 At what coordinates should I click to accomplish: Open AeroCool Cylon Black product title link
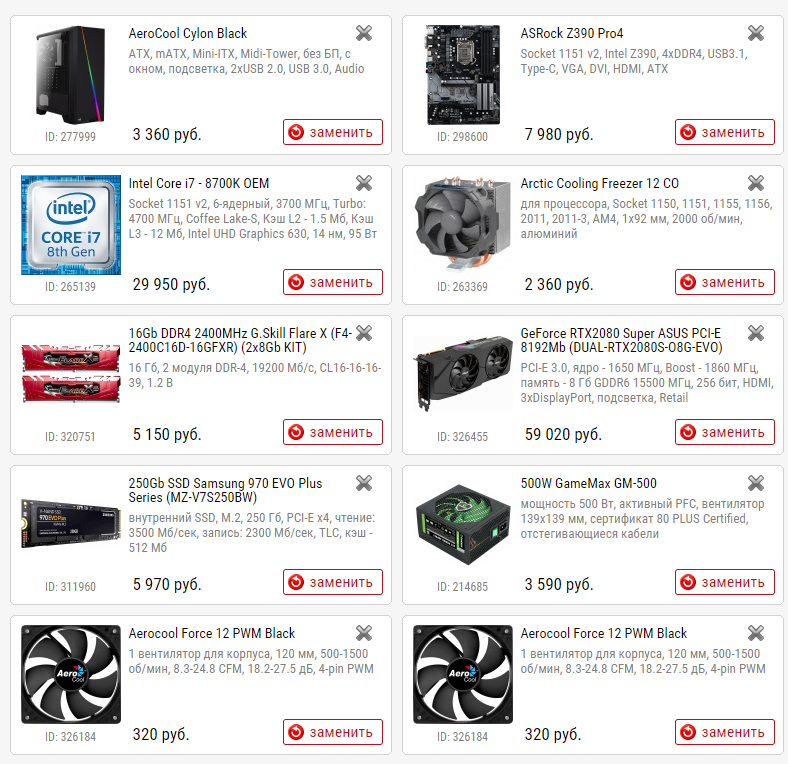tap(187, 33)
